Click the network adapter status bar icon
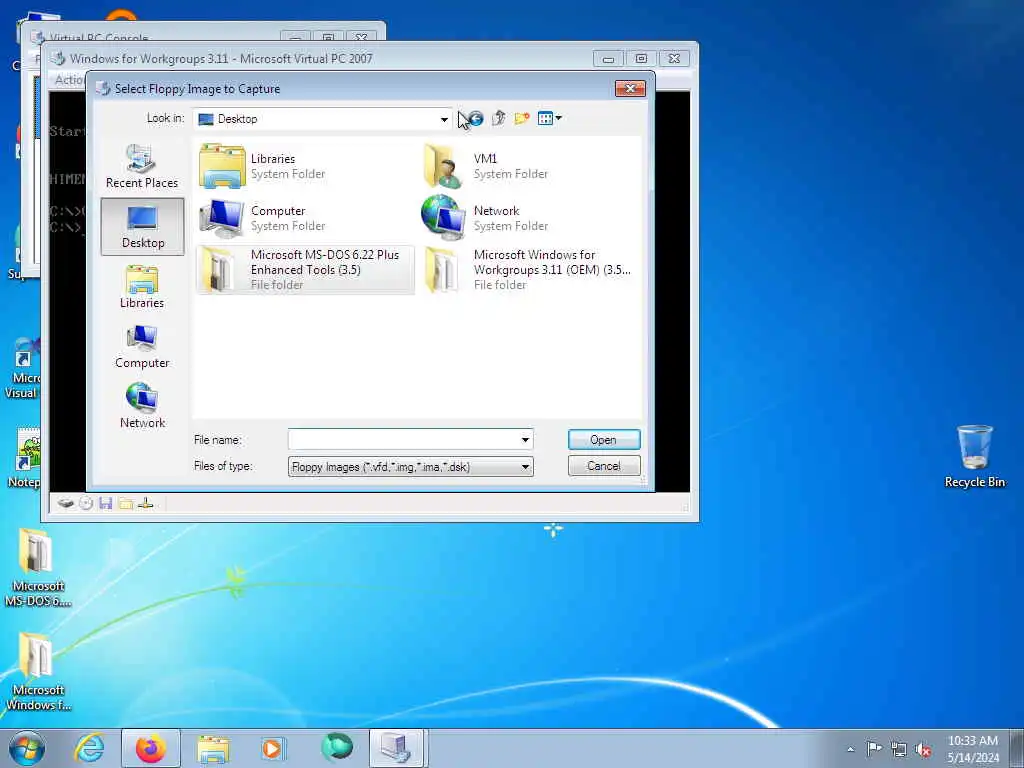This screenshot has width=1024, height=768. pyautogui.click(x=146, y=503)
